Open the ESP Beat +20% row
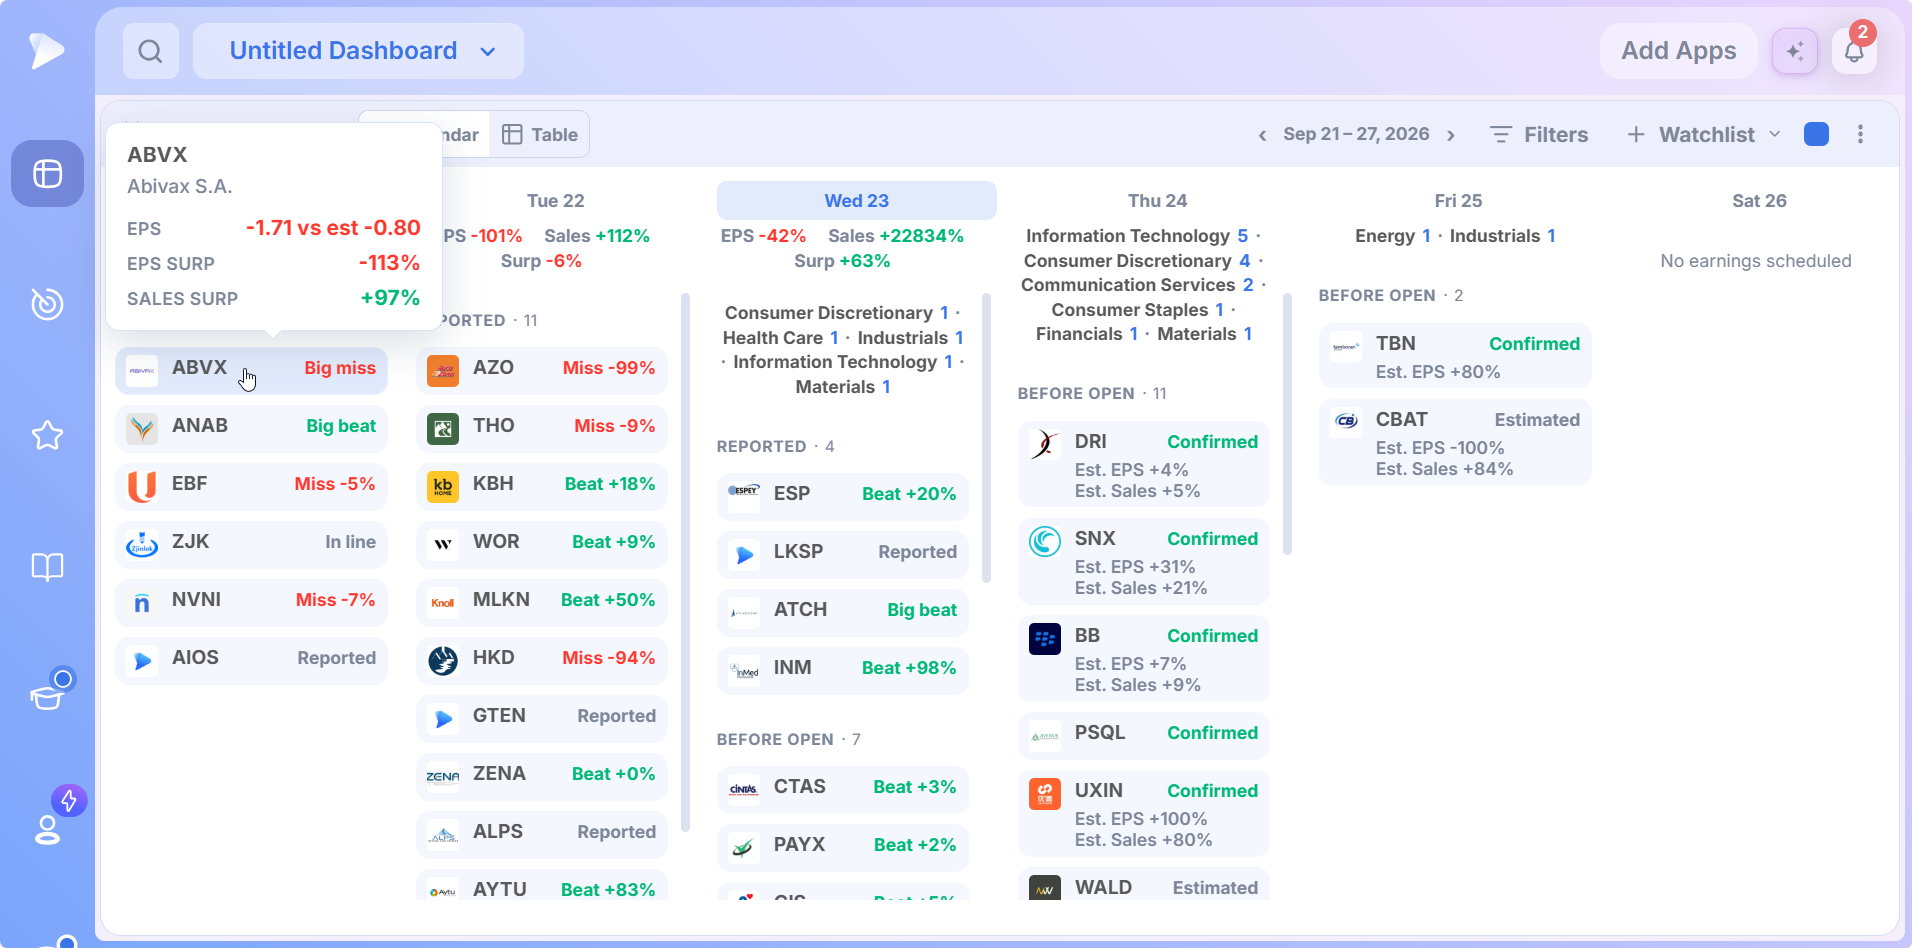Viewport: 1912px width, 948px height. tap(843, 497)
